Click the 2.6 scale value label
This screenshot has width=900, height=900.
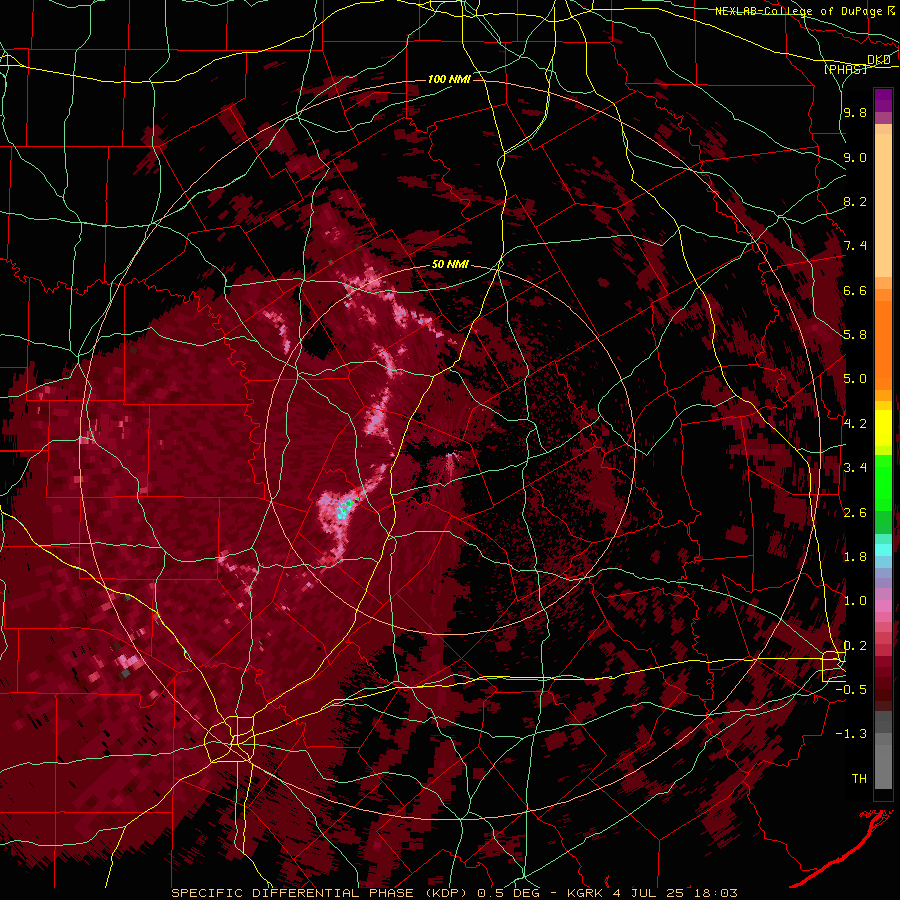click(x=855, y=513)
